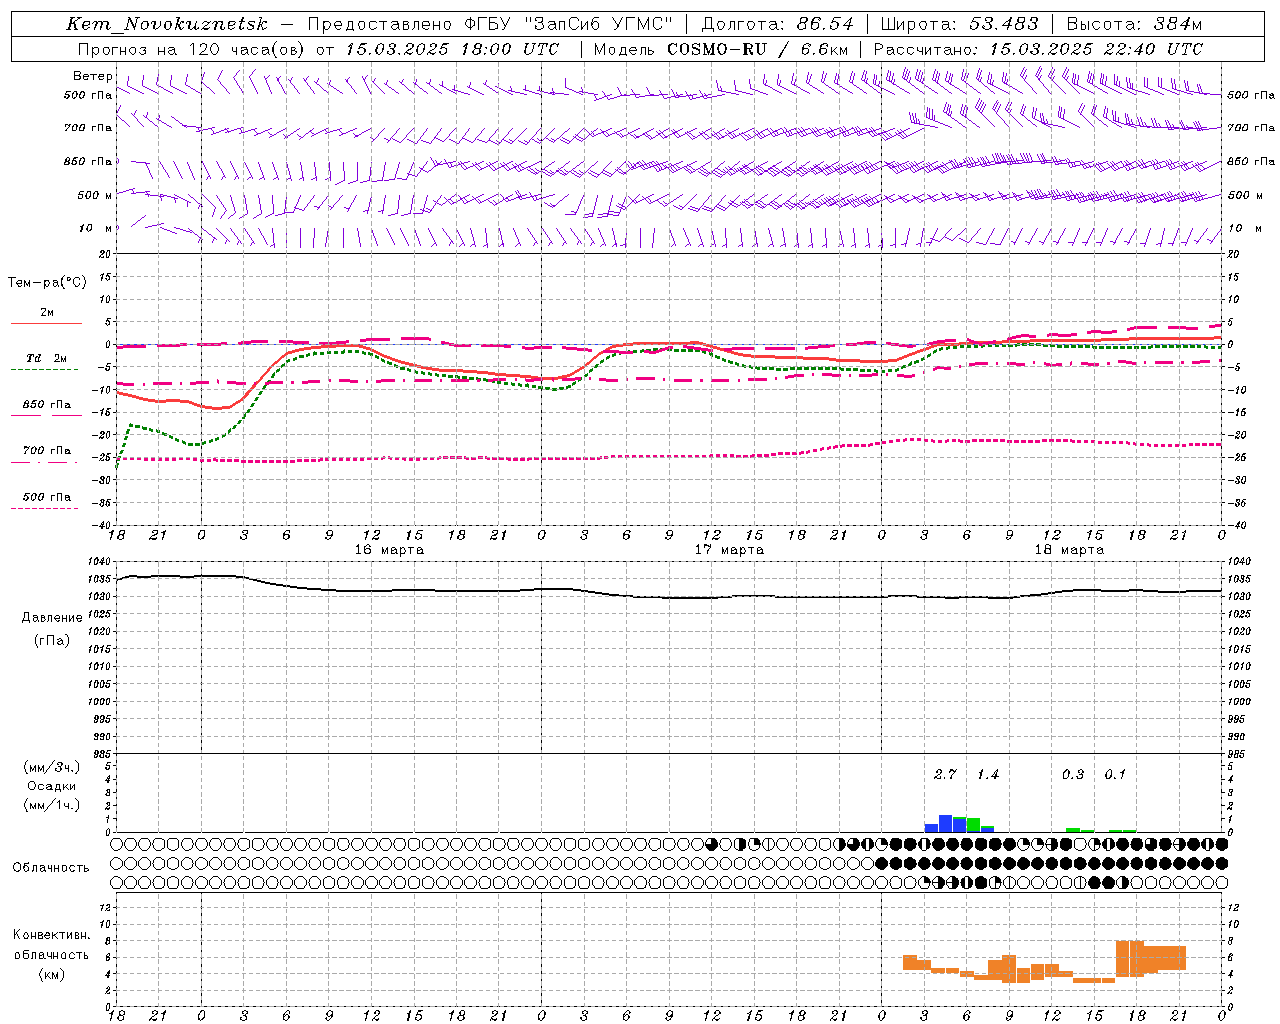Click the '(мм/3ч.)' precipitation unit label

(52, 768)
